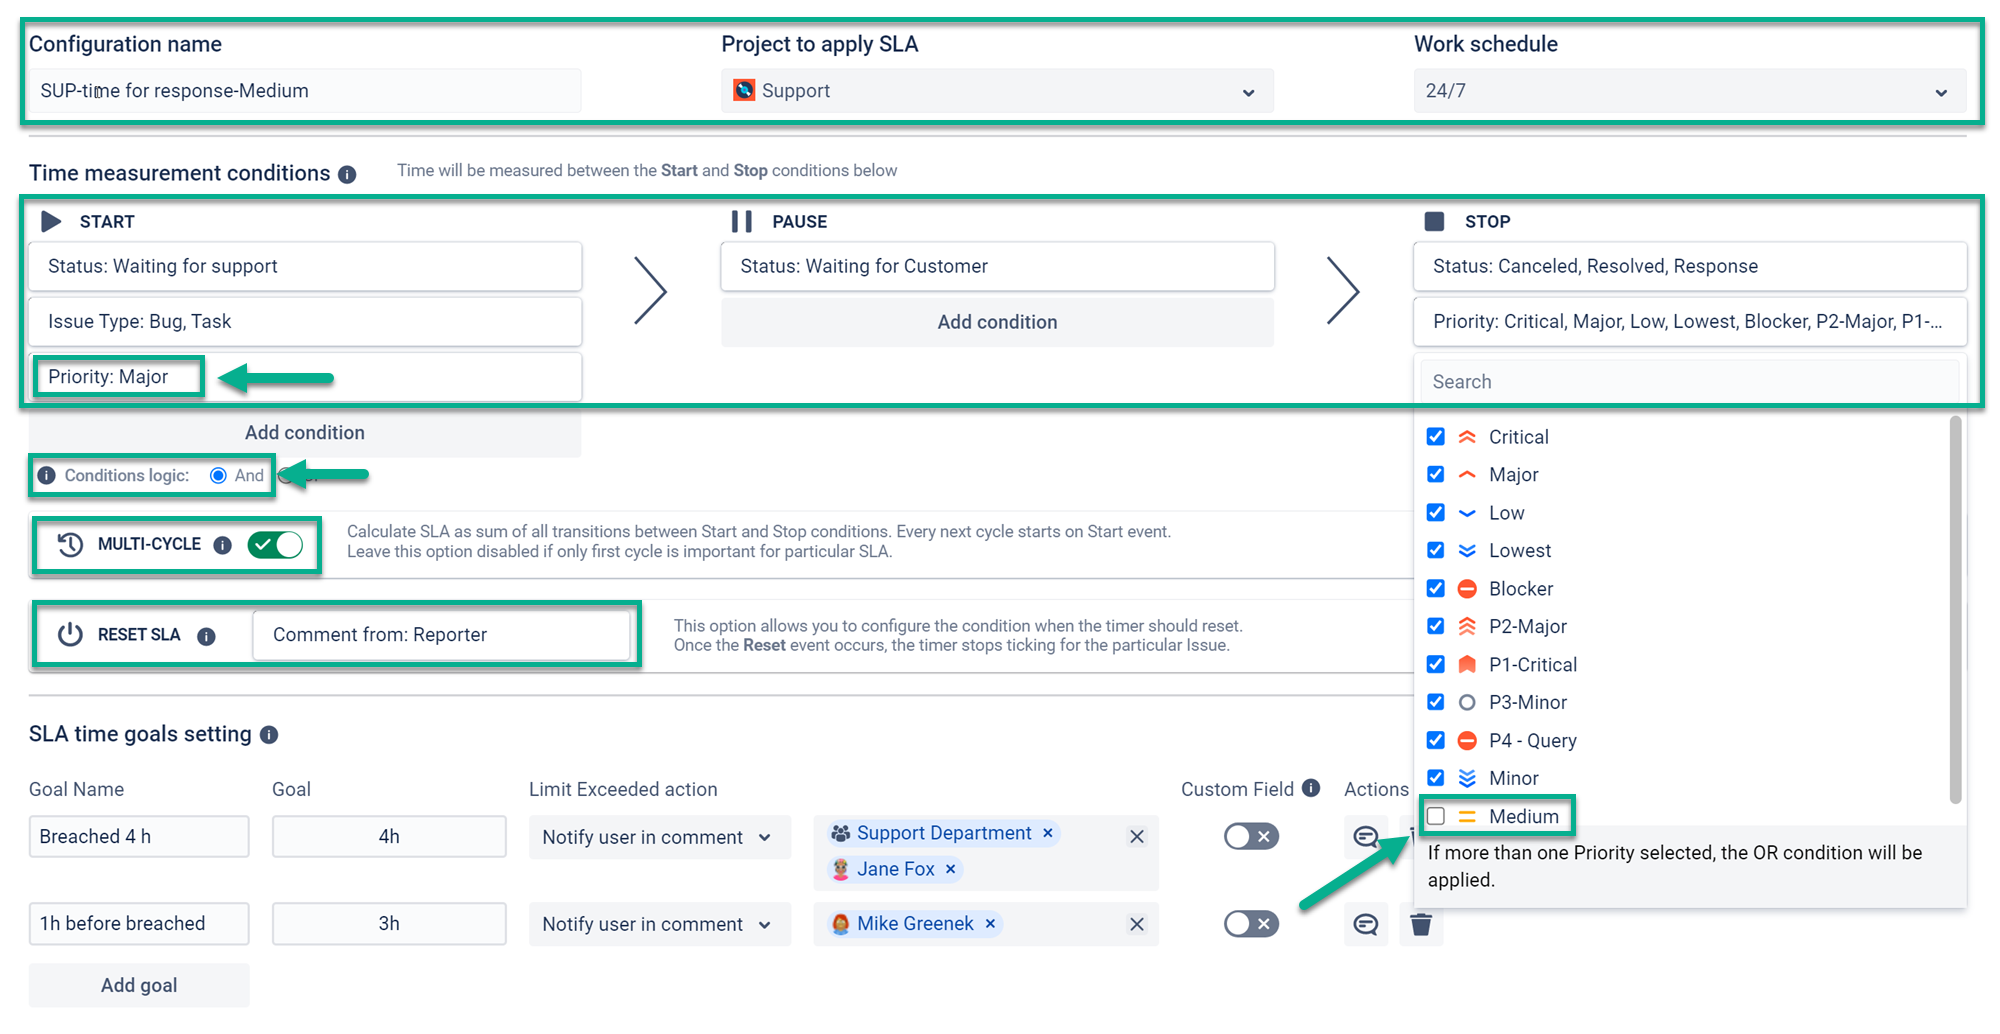
Task: Uncheck the Critical priority checkbox
Action: [x=1436, y=437]
